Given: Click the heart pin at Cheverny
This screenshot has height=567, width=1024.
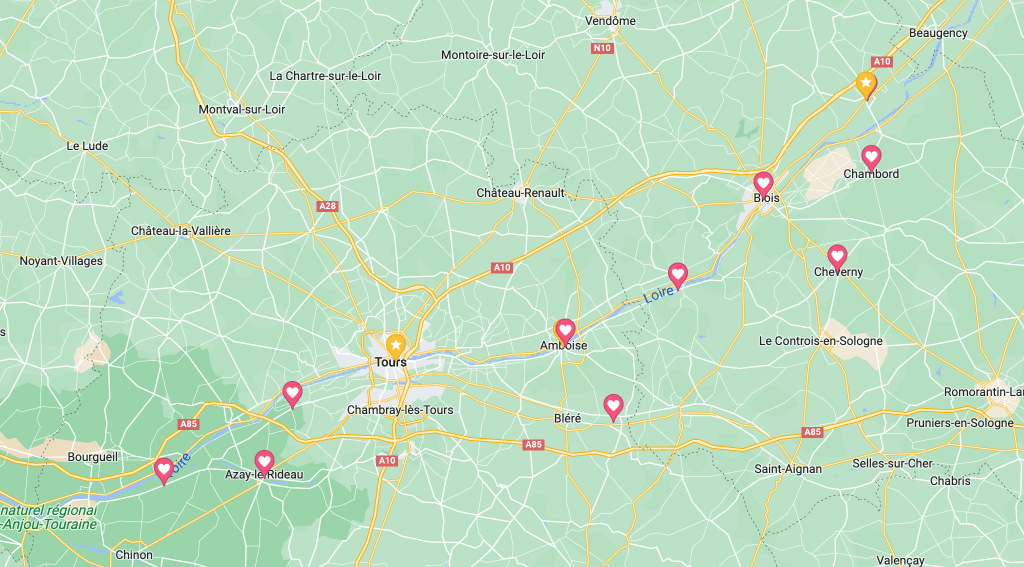Looking at the screenshot, I should tap(837, 257).
